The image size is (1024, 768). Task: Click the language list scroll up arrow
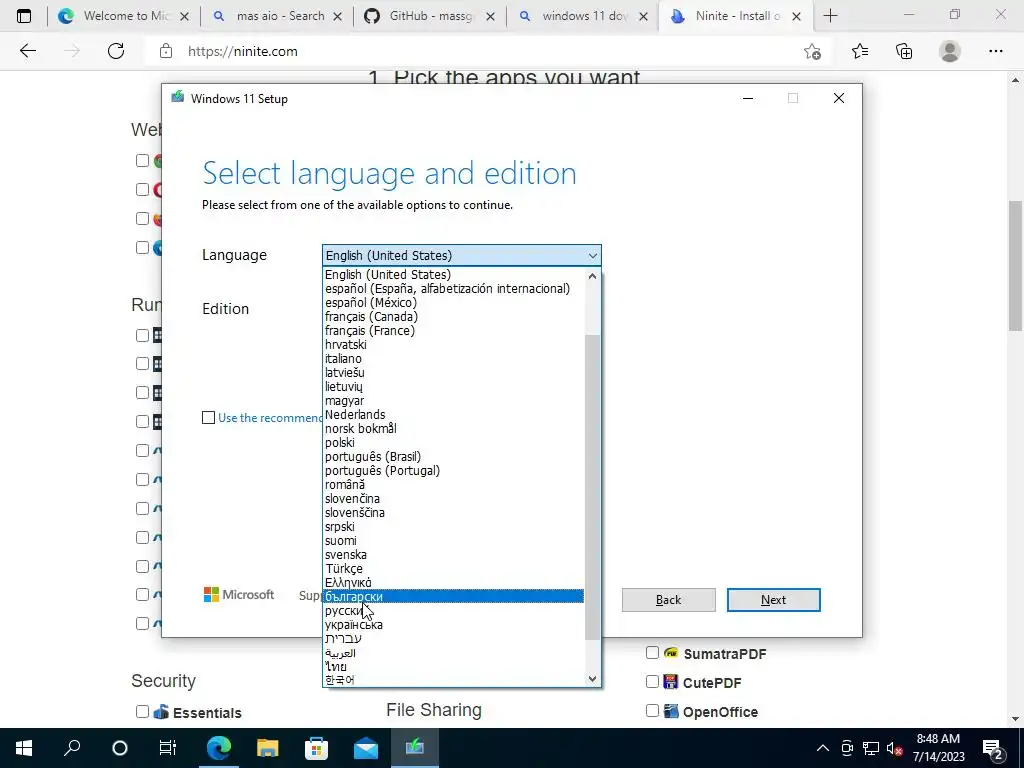592,276
